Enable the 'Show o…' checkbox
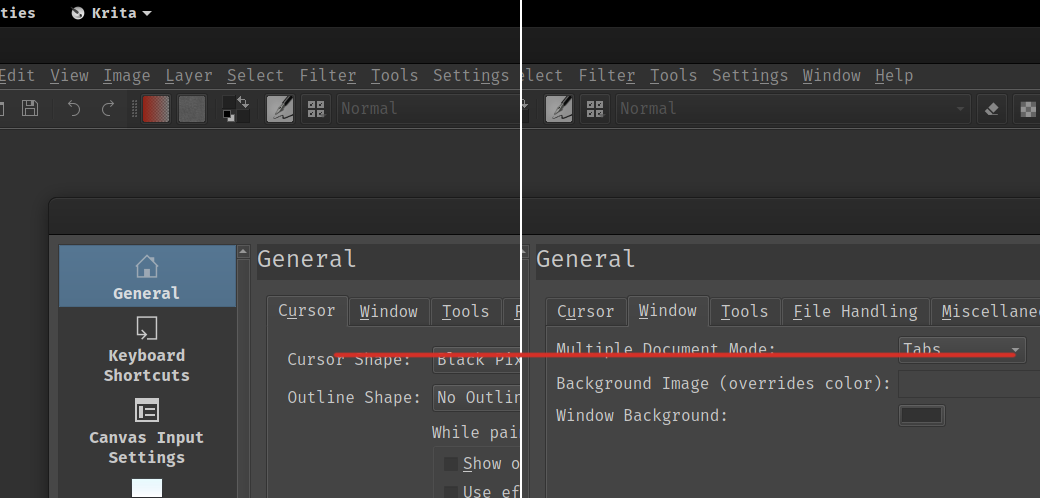Screen dimensions: 1040x498 [451, 464]
